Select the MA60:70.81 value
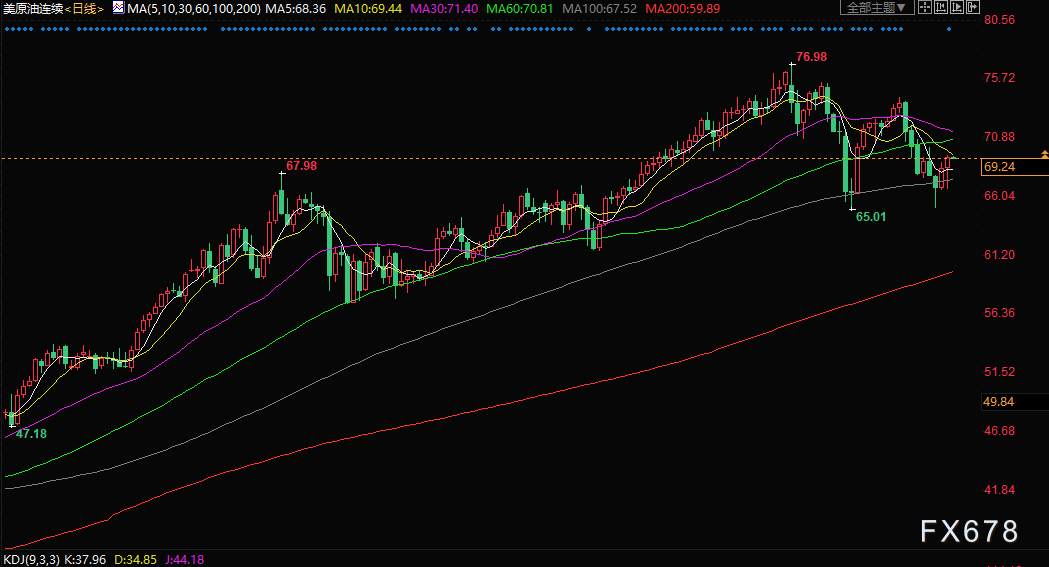The image size is (1049, 567). tap(520, 9)
